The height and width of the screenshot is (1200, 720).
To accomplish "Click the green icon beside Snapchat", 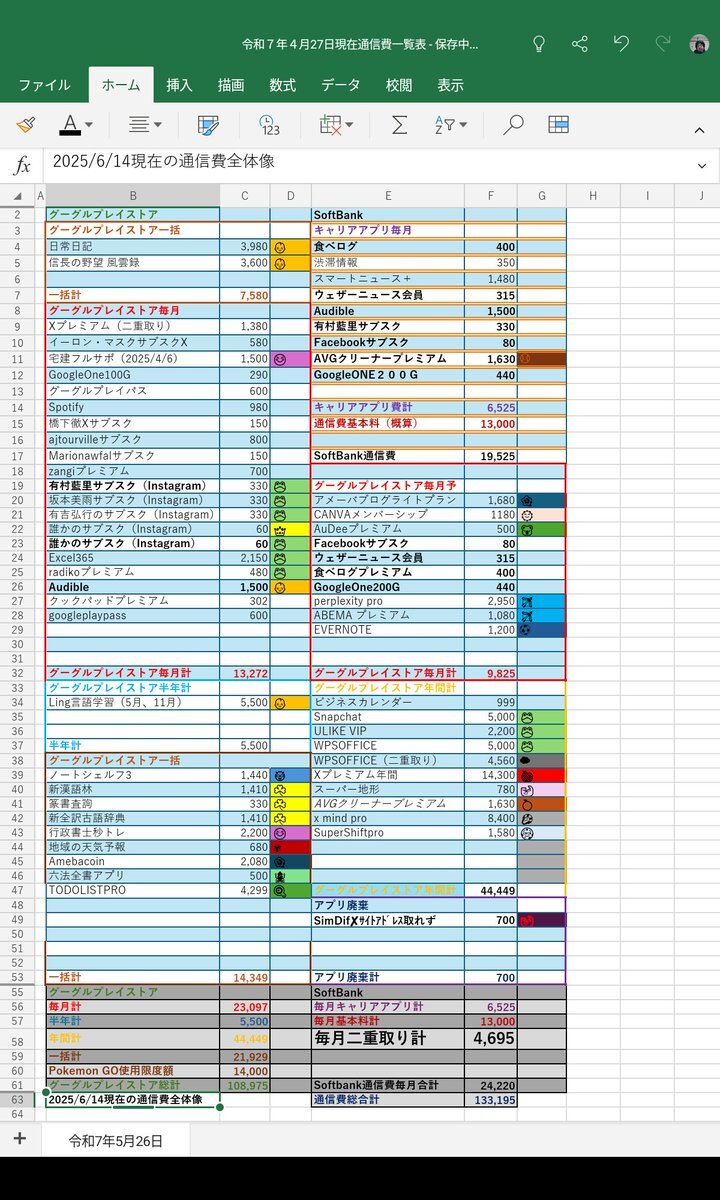I will click(526, 718).
